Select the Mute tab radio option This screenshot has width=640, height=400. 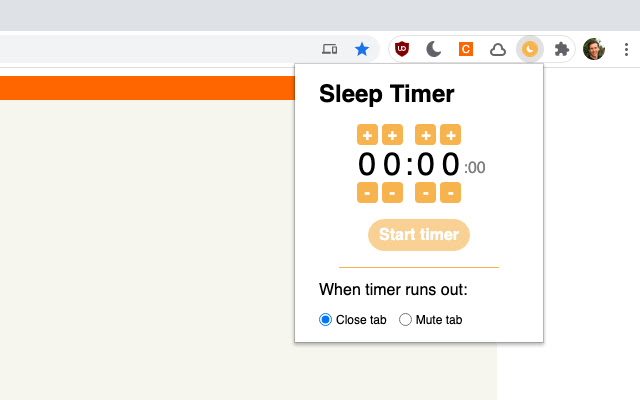[406, 320]
